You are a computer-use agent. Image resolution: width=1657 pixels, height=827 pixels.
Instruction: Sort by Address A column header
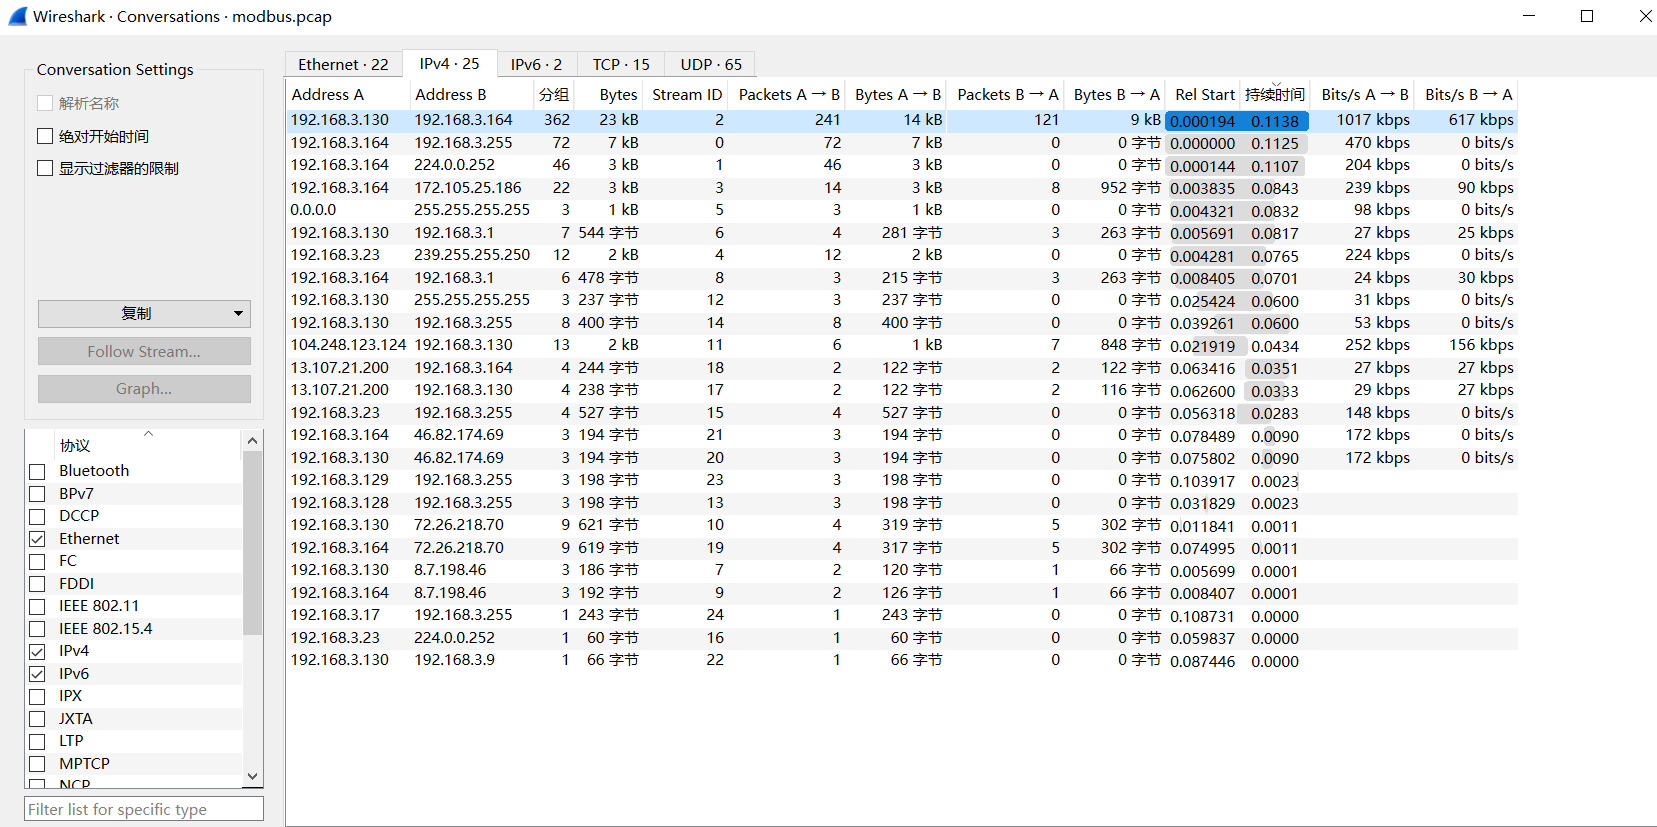tap(348, 94)
